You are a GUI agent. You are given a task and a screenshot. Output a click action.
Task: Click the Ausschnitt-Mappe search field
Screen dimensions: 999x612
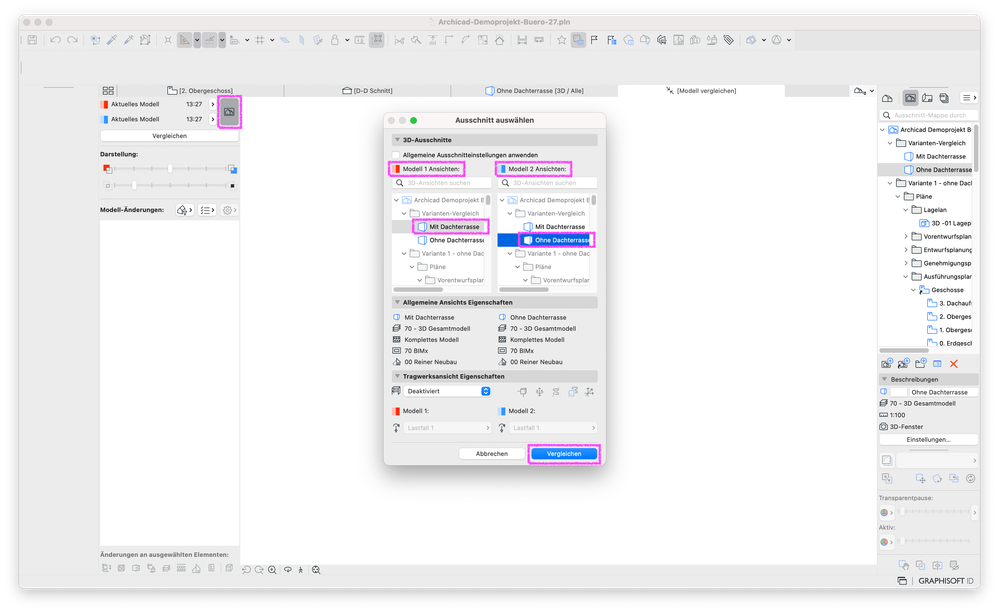928,115
